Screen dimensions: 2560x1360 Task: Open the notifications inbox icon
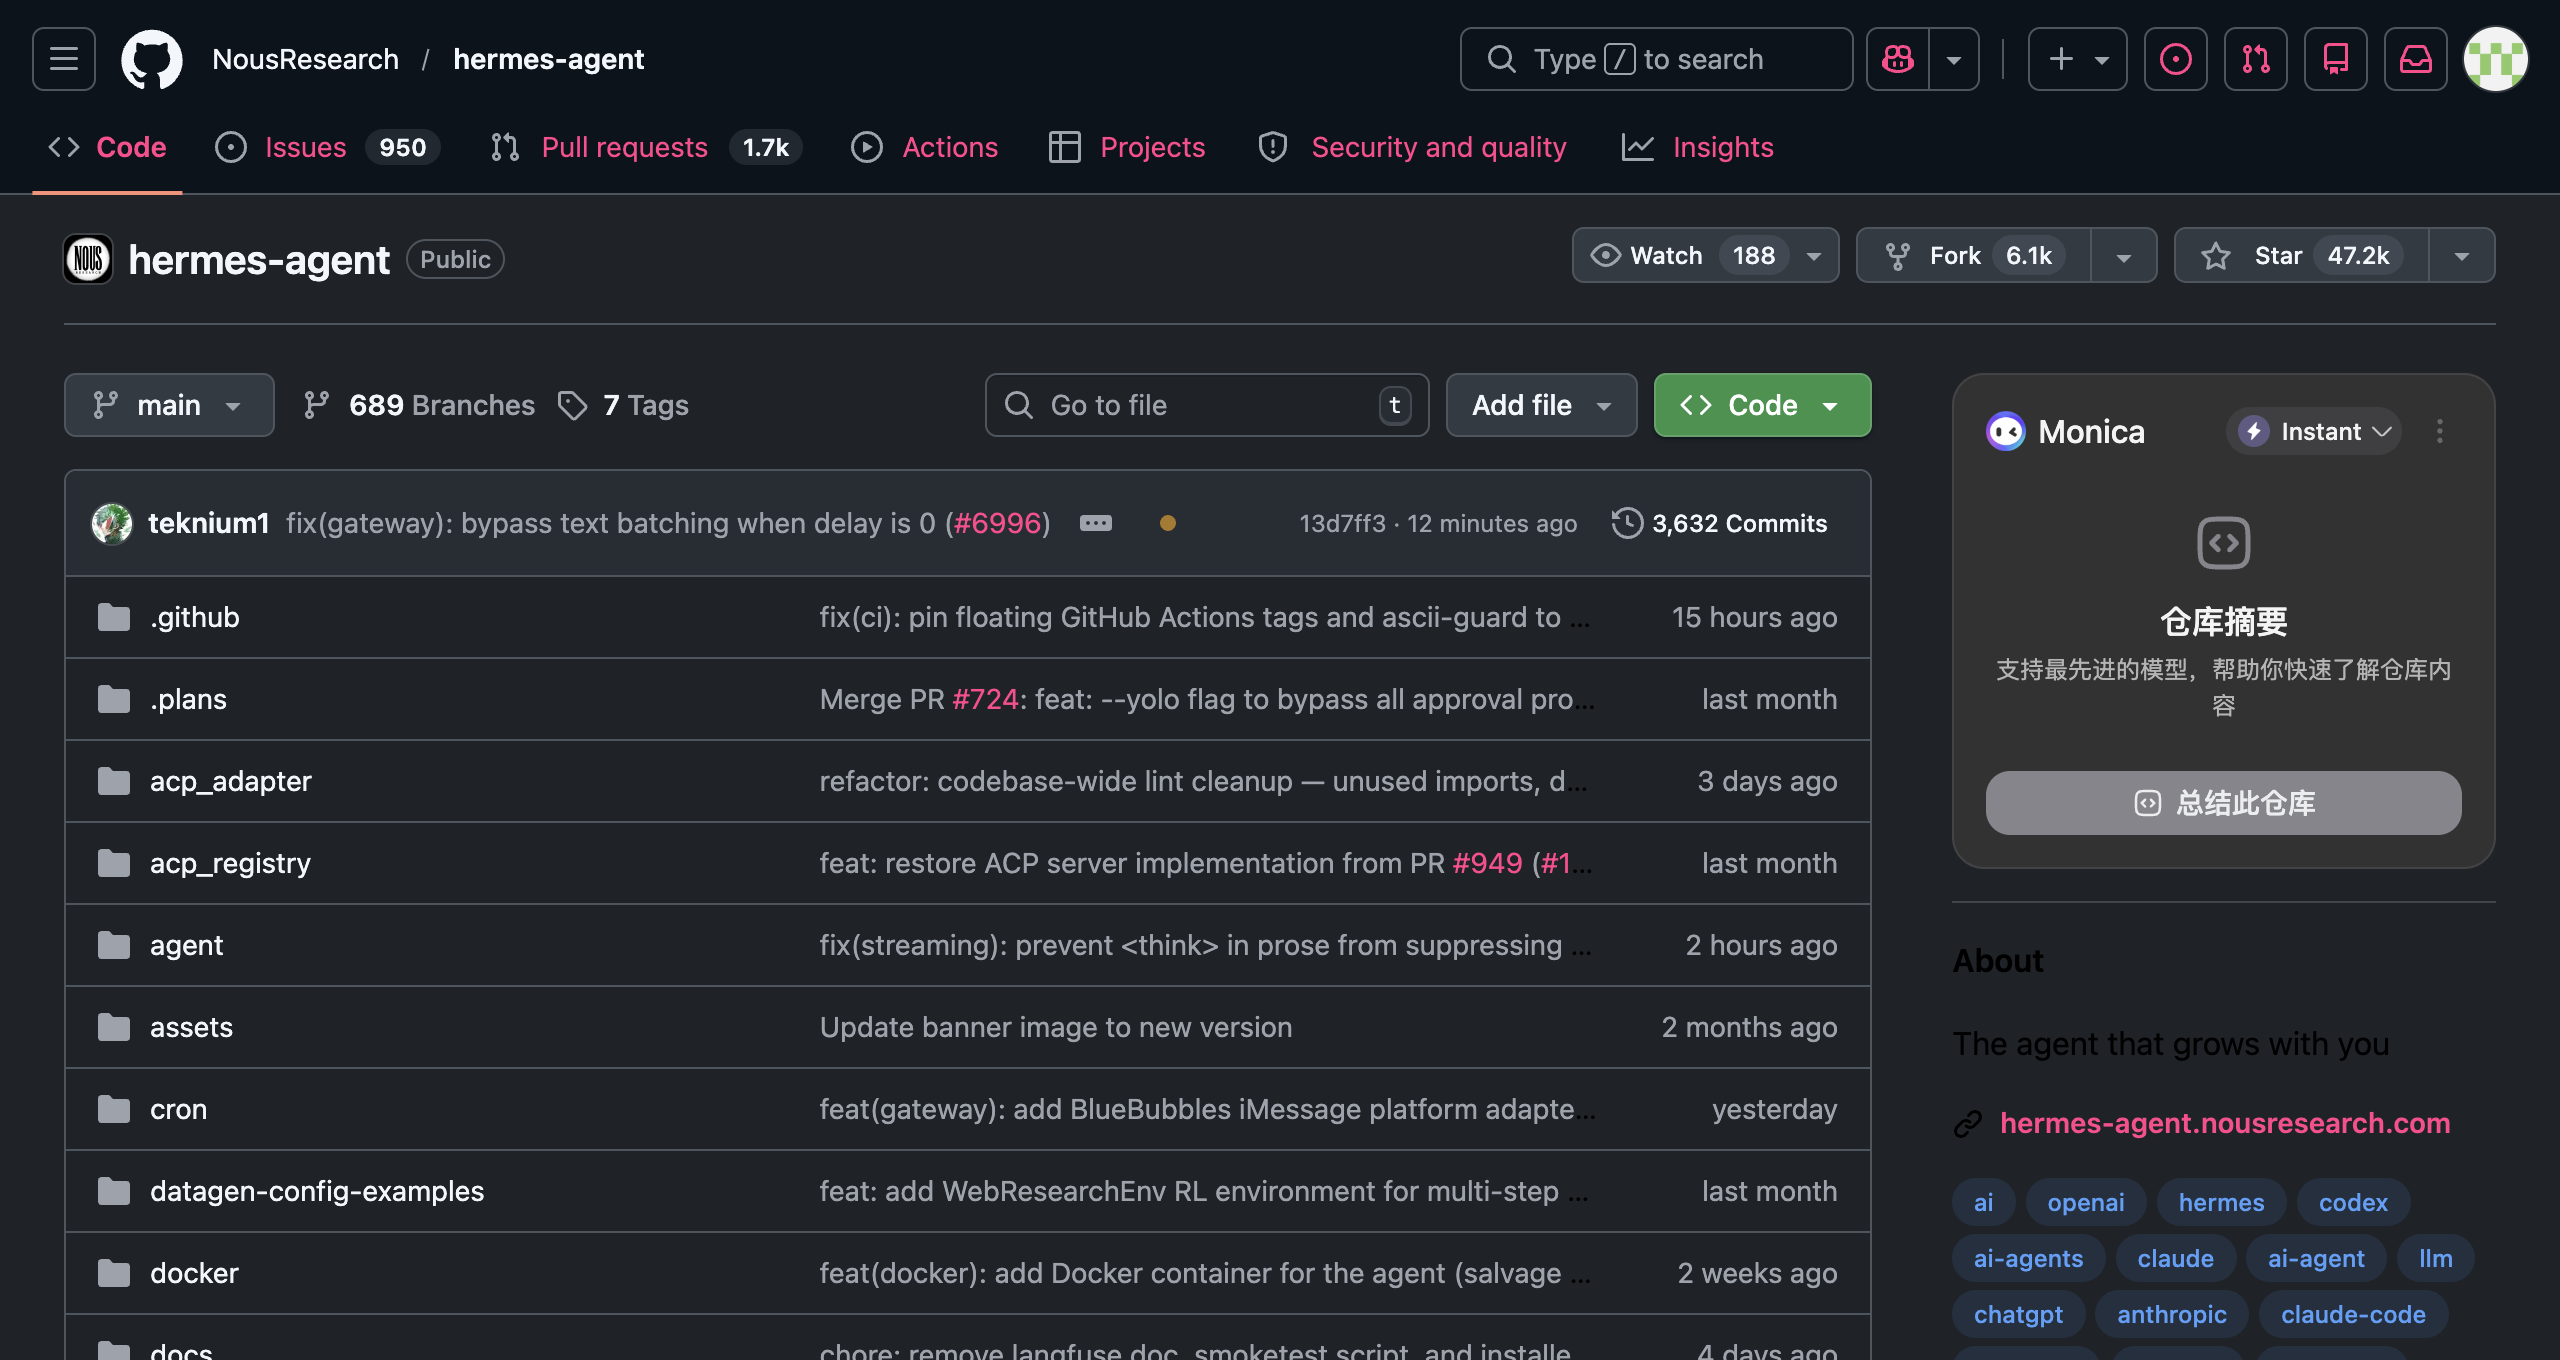[2415, 59]
